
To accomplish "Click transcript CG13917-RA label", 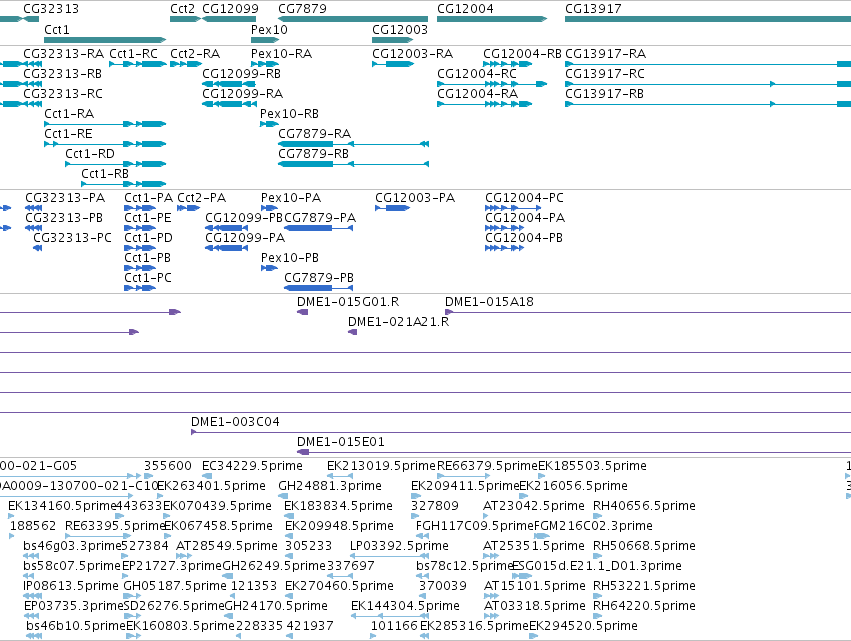I will [606, 54].
